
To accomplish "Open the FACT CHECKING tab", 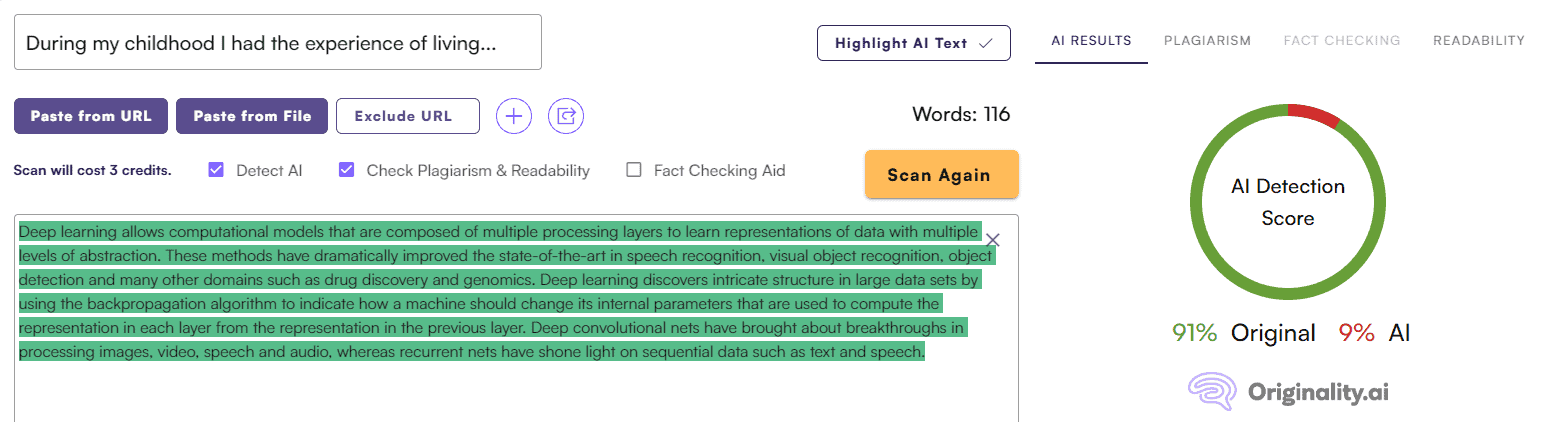I will click(1342, 41).
